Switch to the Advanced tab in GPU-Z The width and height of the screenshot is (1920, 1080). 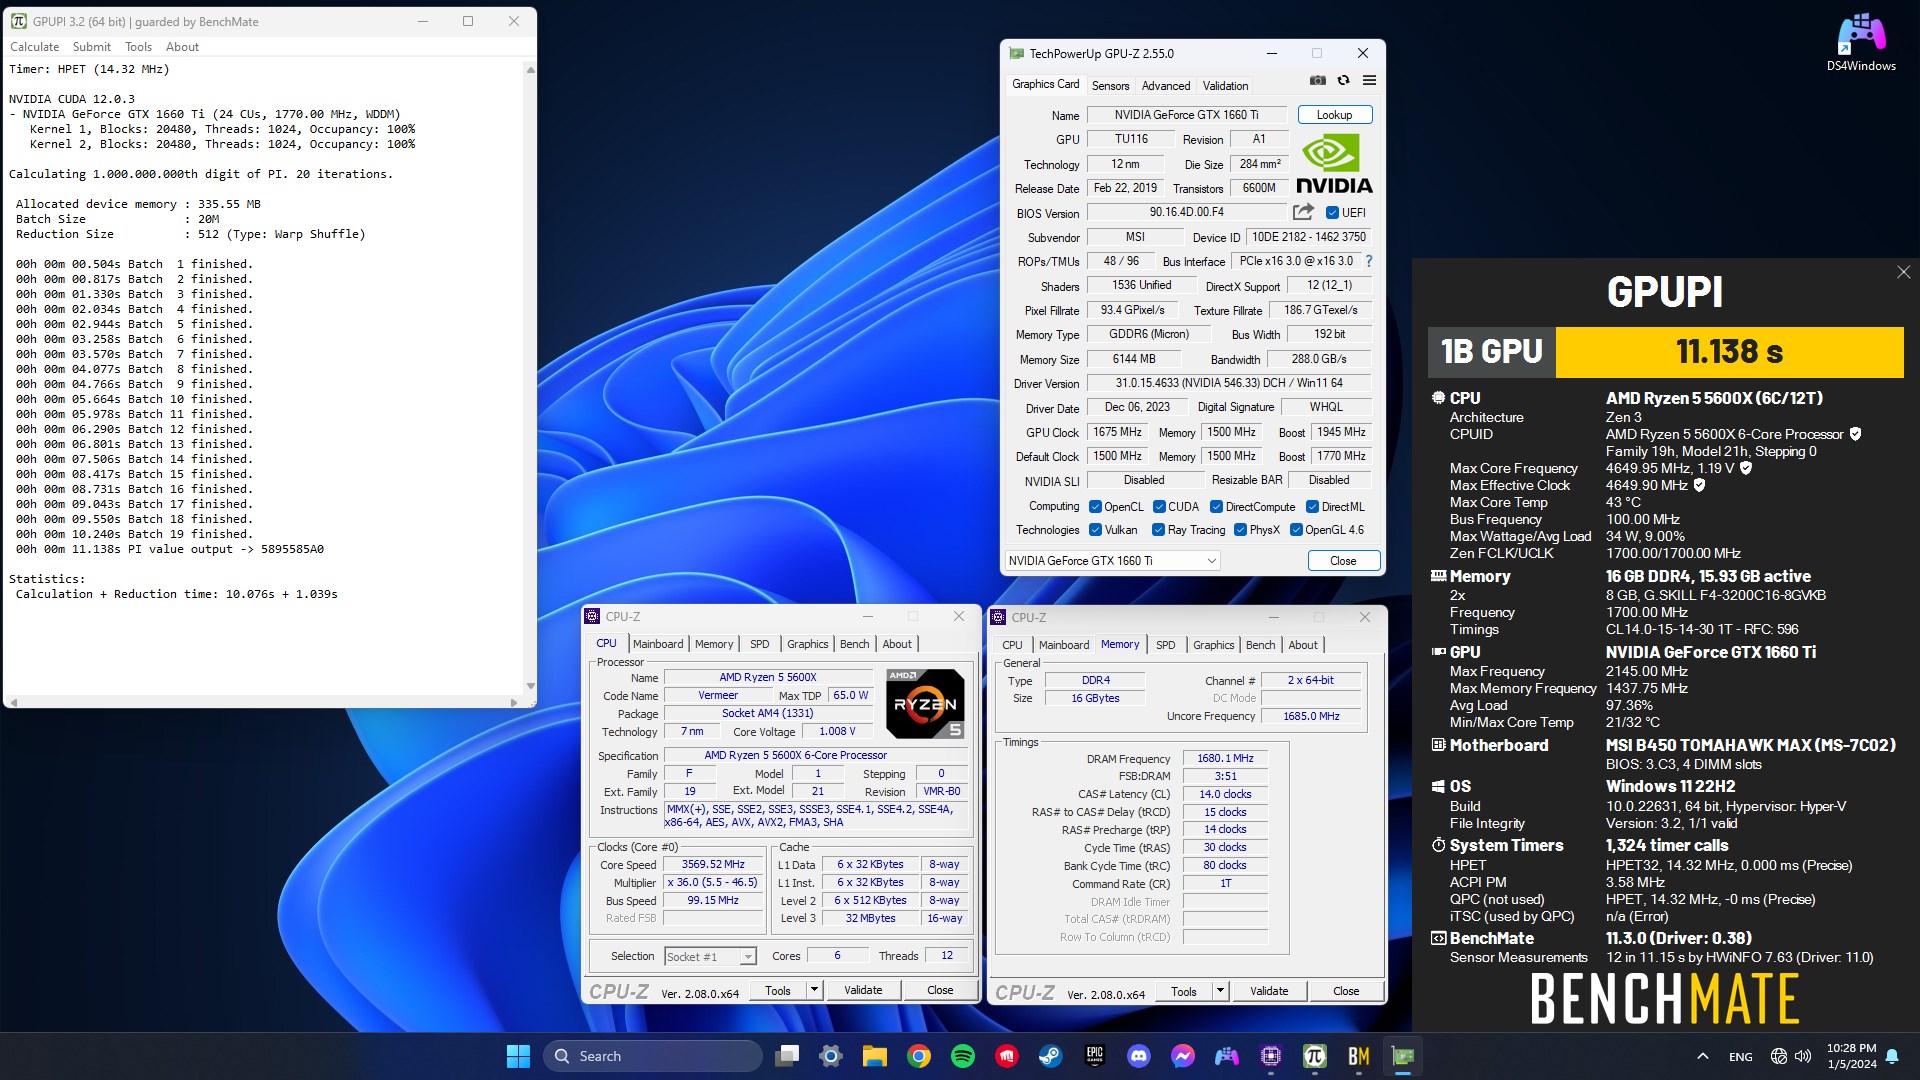1166,86
